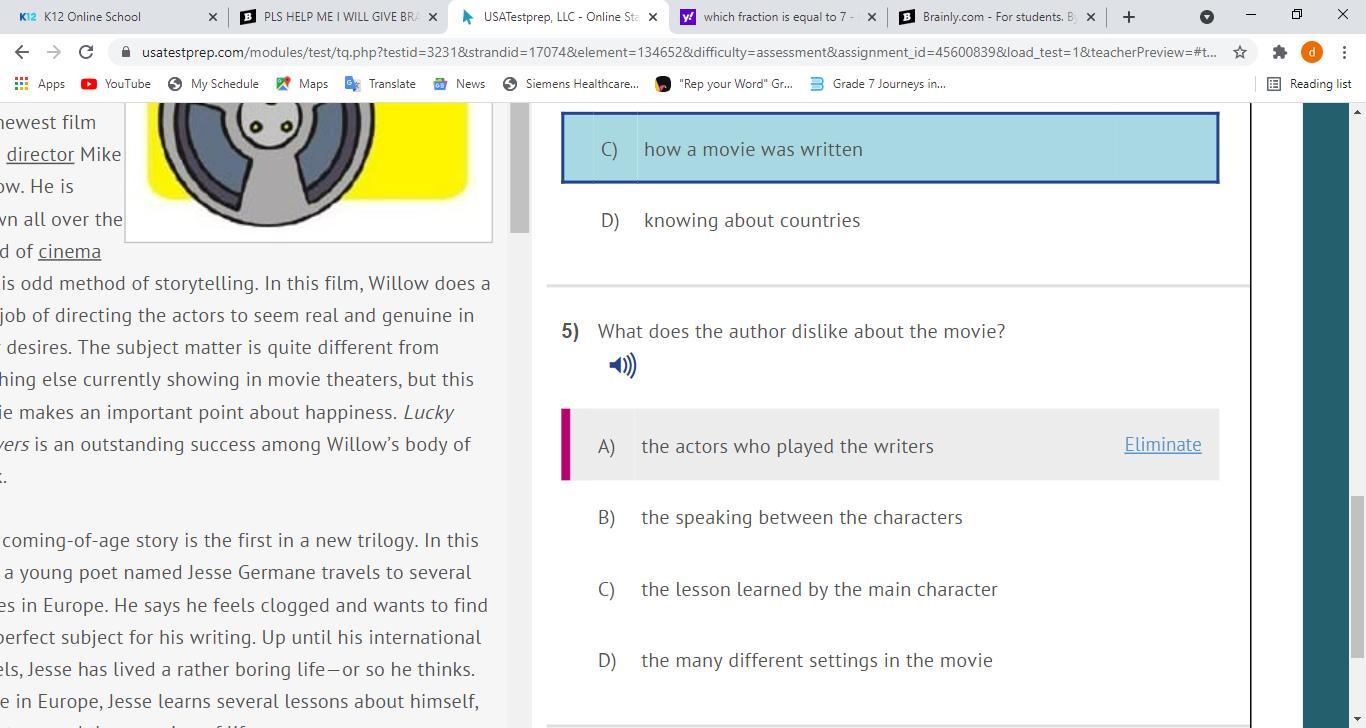Open the Chrome extensions puzzle icon
Screen dimensions: 1366x728
coord(1279,52)
